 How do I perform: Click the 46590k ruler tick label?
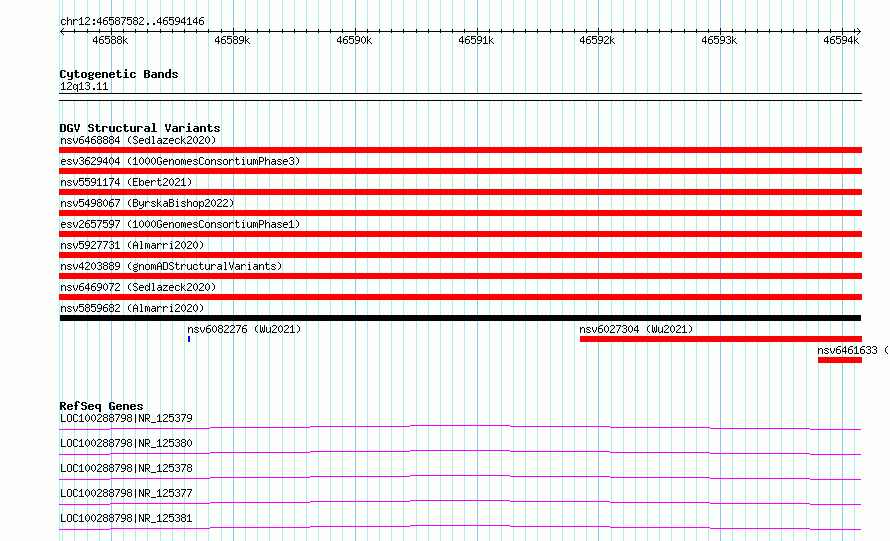coord(354,40)
